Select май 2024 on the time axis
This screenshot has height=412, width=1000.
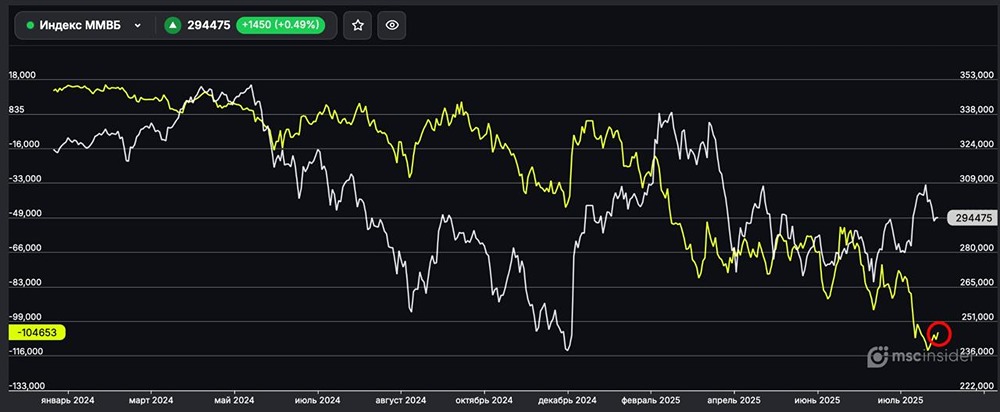[x=232, y=399]
